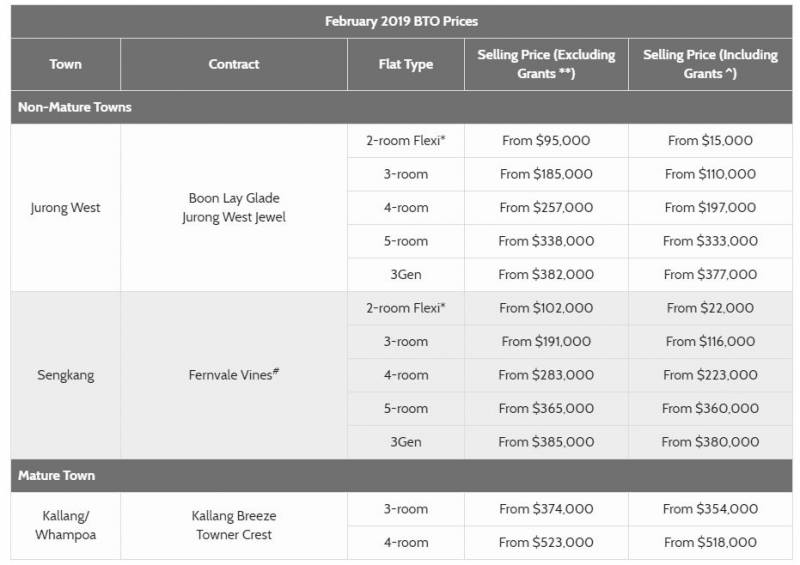The width and height of the screenshot is (800, 565).
Task: Click the From $223,000 price cell
Action: point(710,375)
